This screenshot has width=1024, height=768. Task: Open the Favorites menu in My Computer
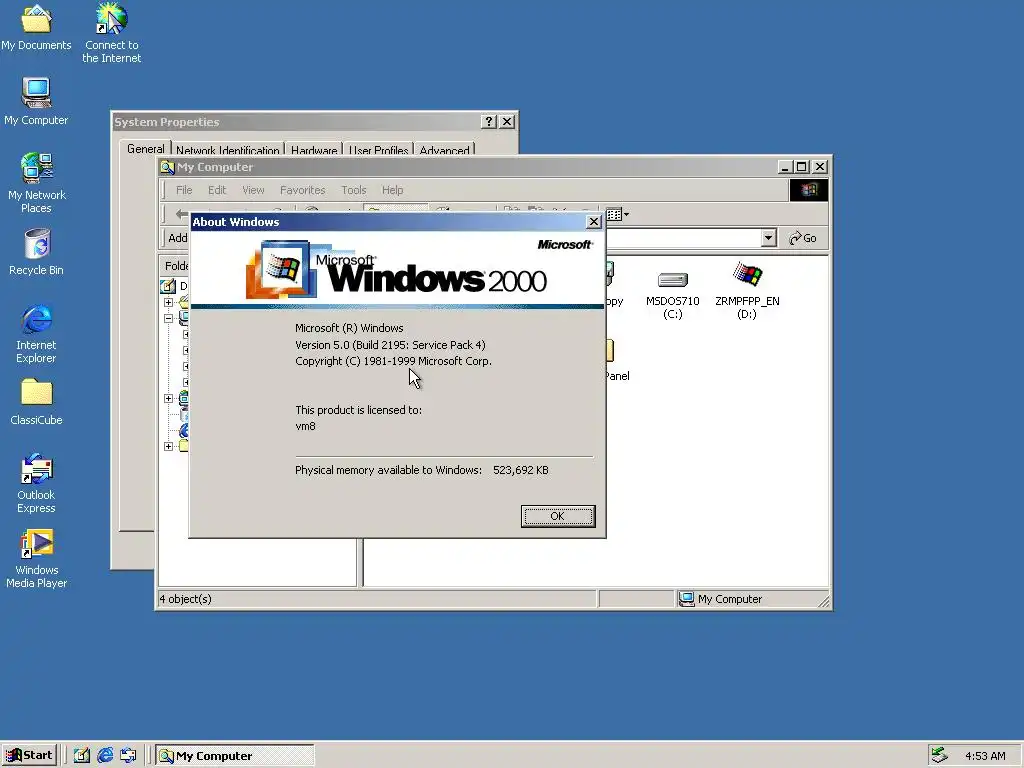(x=302, y=190)
